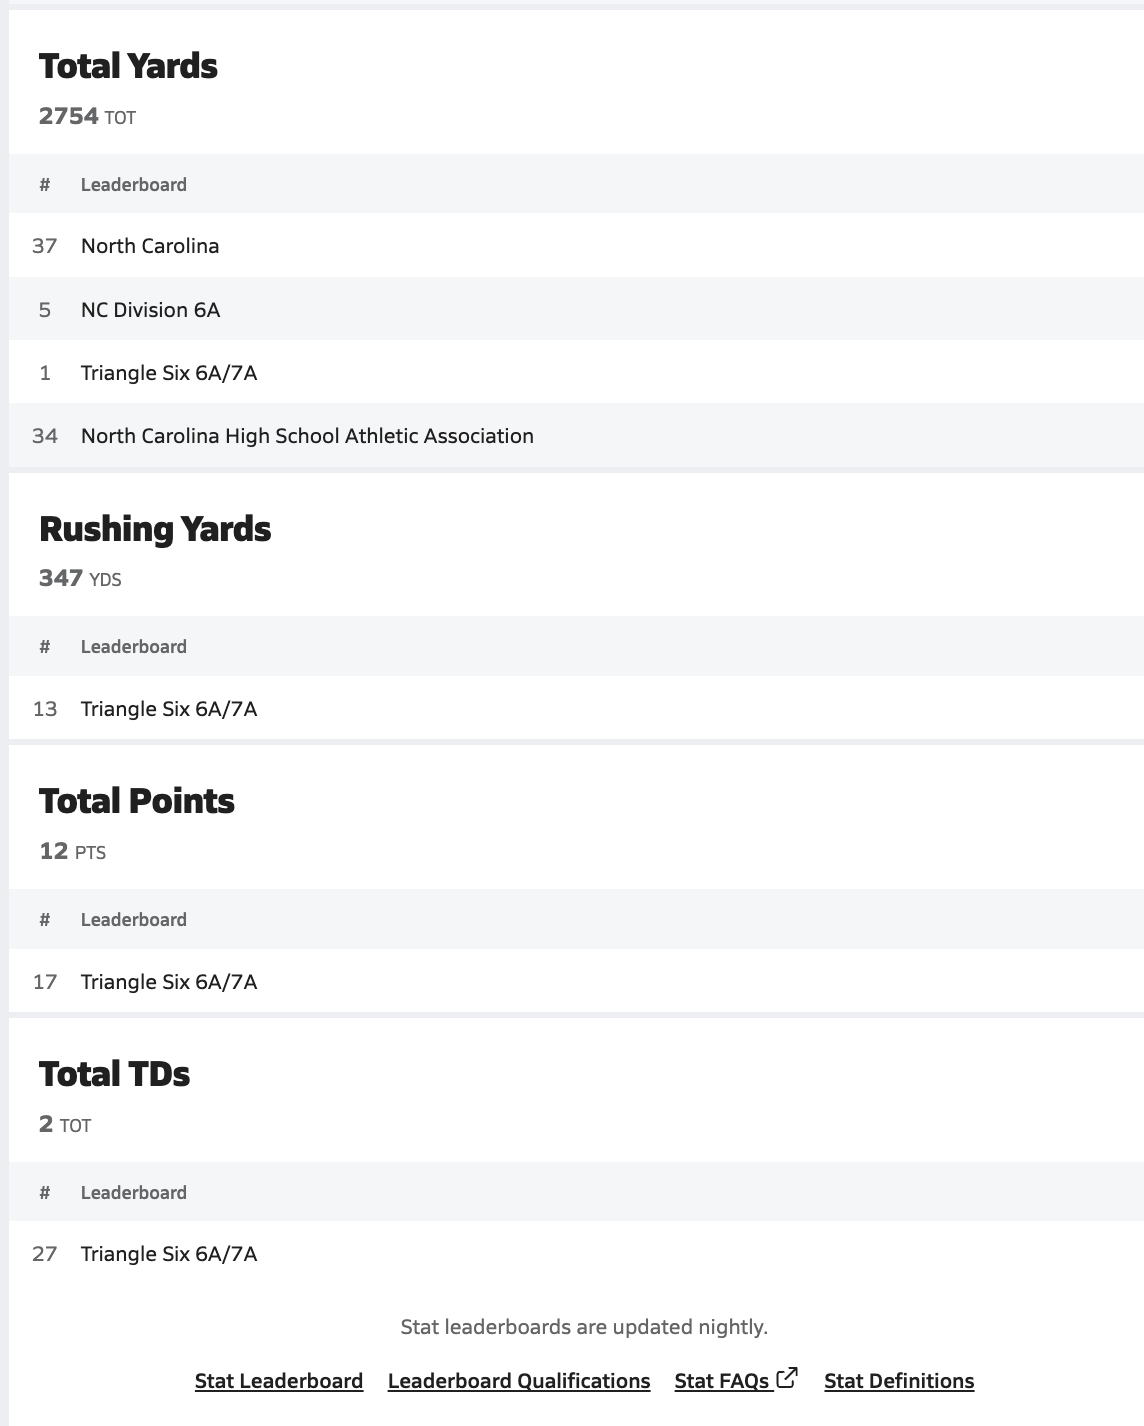Viewport: 1144px width, 1426px height.
Task: Open Triangle Six 6A/7A under Total Points
Action: (x=169, y=982)
